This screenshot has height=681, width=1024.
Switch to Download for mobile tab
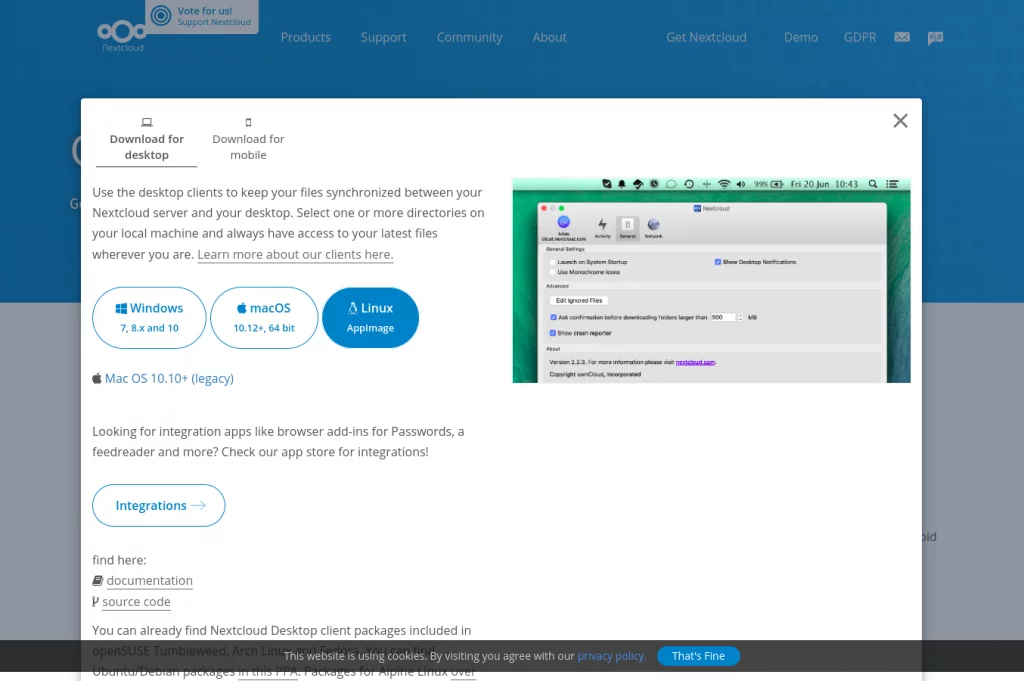(248, 140)
